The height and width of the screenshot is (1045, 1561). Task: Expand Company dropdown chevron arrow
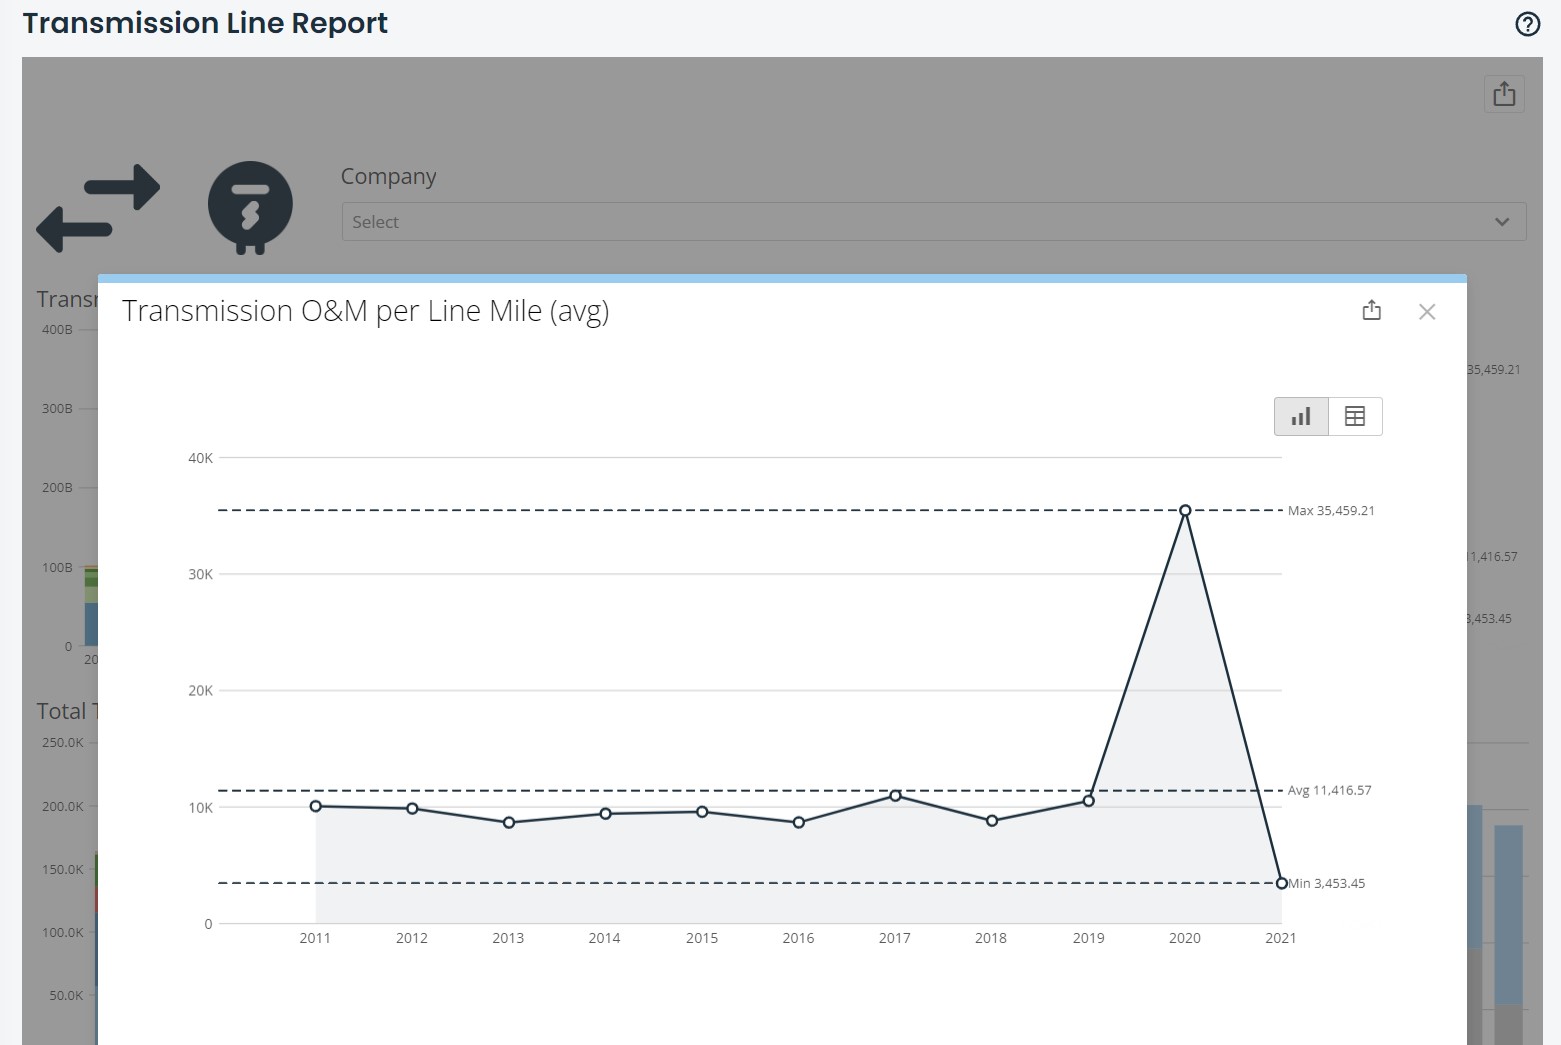click(x=1502, y=222)
